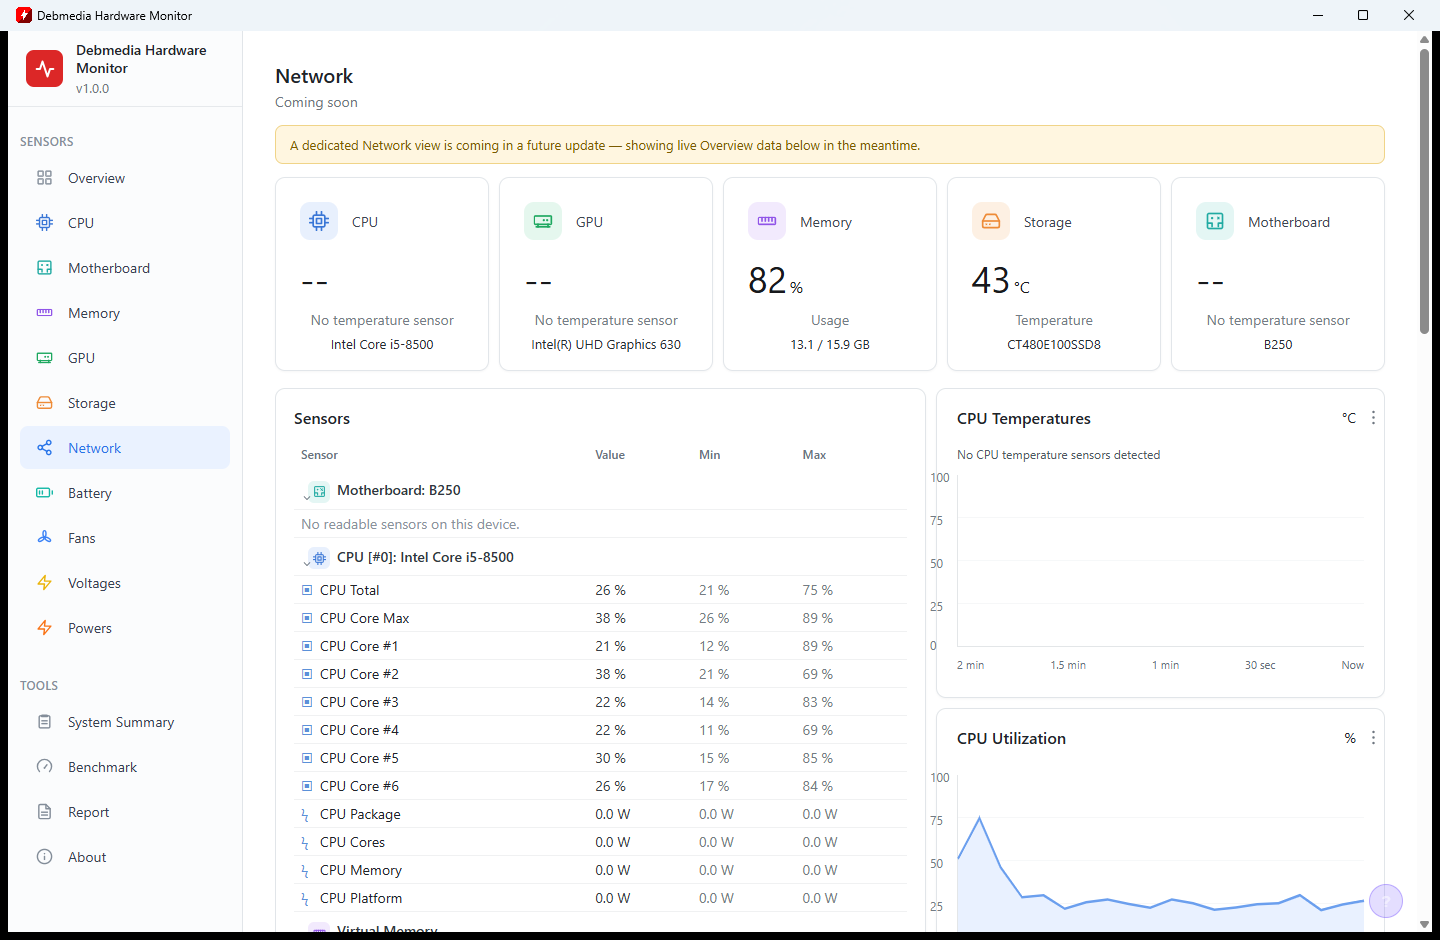Click the GPU card icon

click(543, 221)
